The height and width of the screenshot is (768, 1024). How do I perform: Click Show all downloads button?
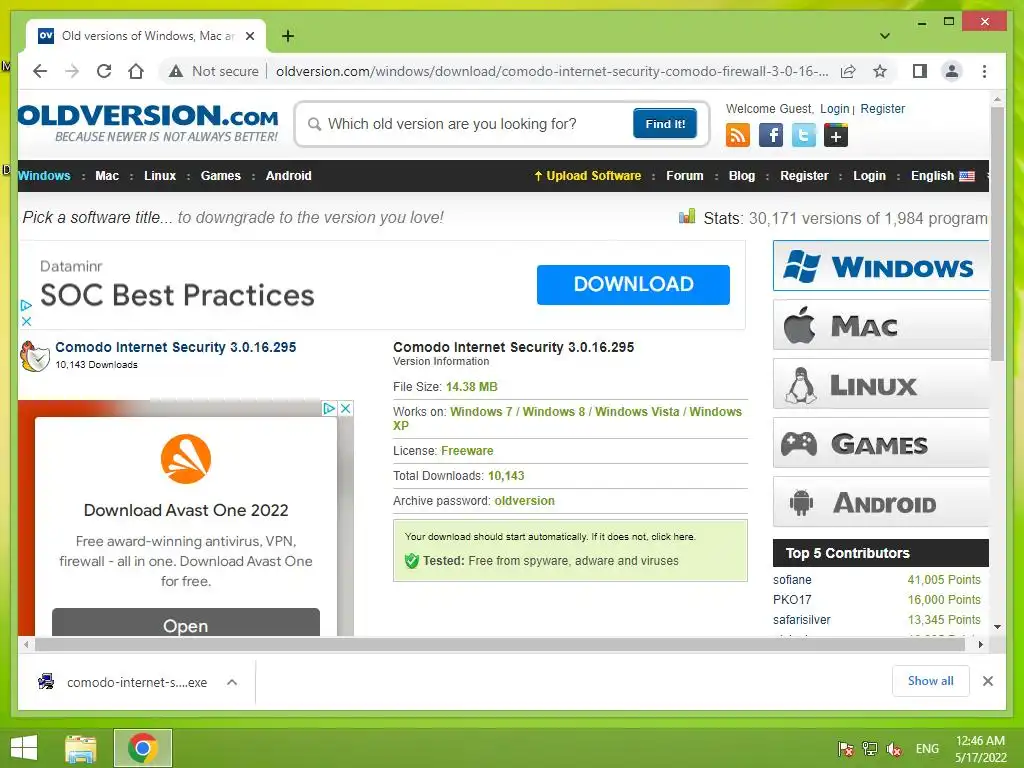tap(931, 681)
